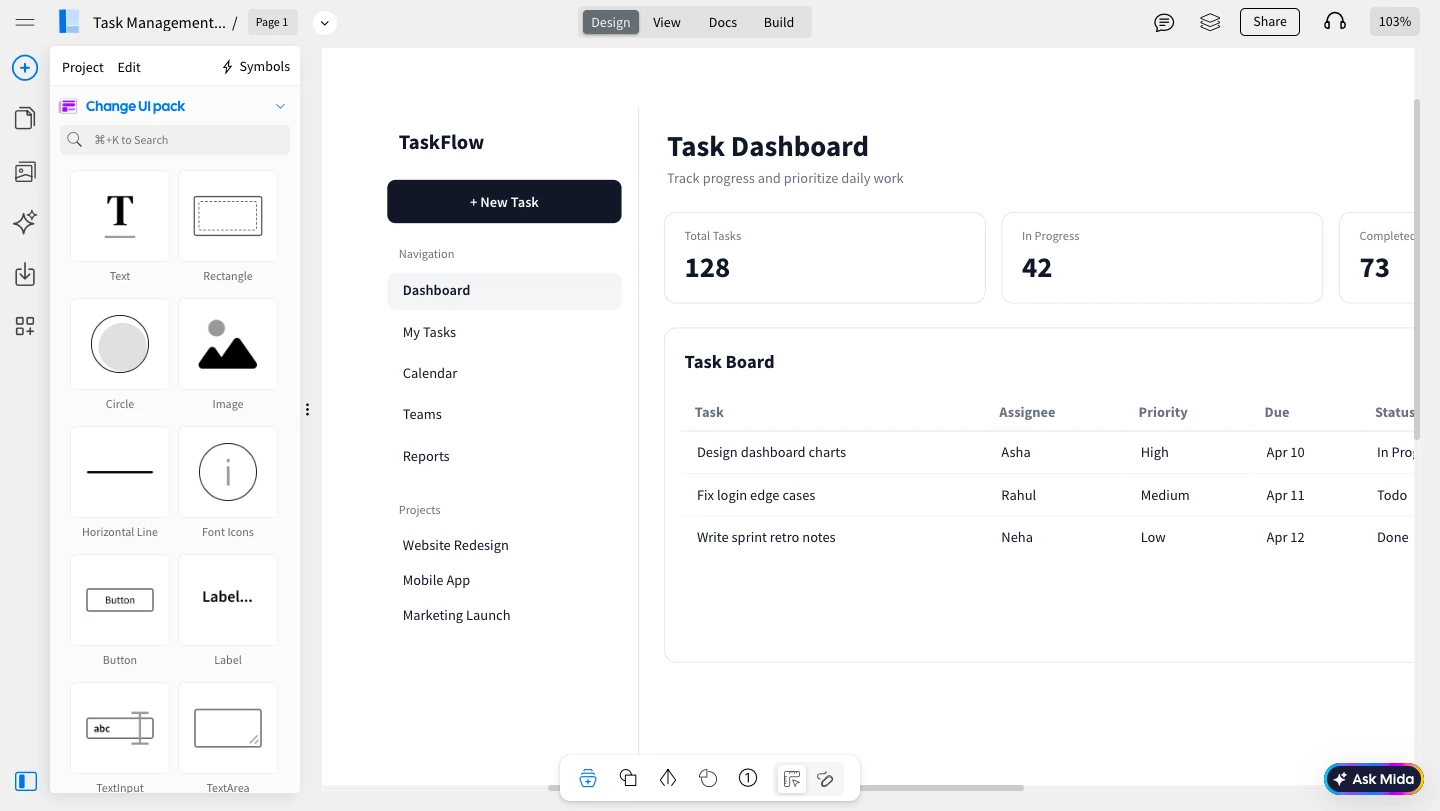This screenshot has width=1440, height=811.
Task: Click the numbered annotation marker tool
Action: pos(748,778)
